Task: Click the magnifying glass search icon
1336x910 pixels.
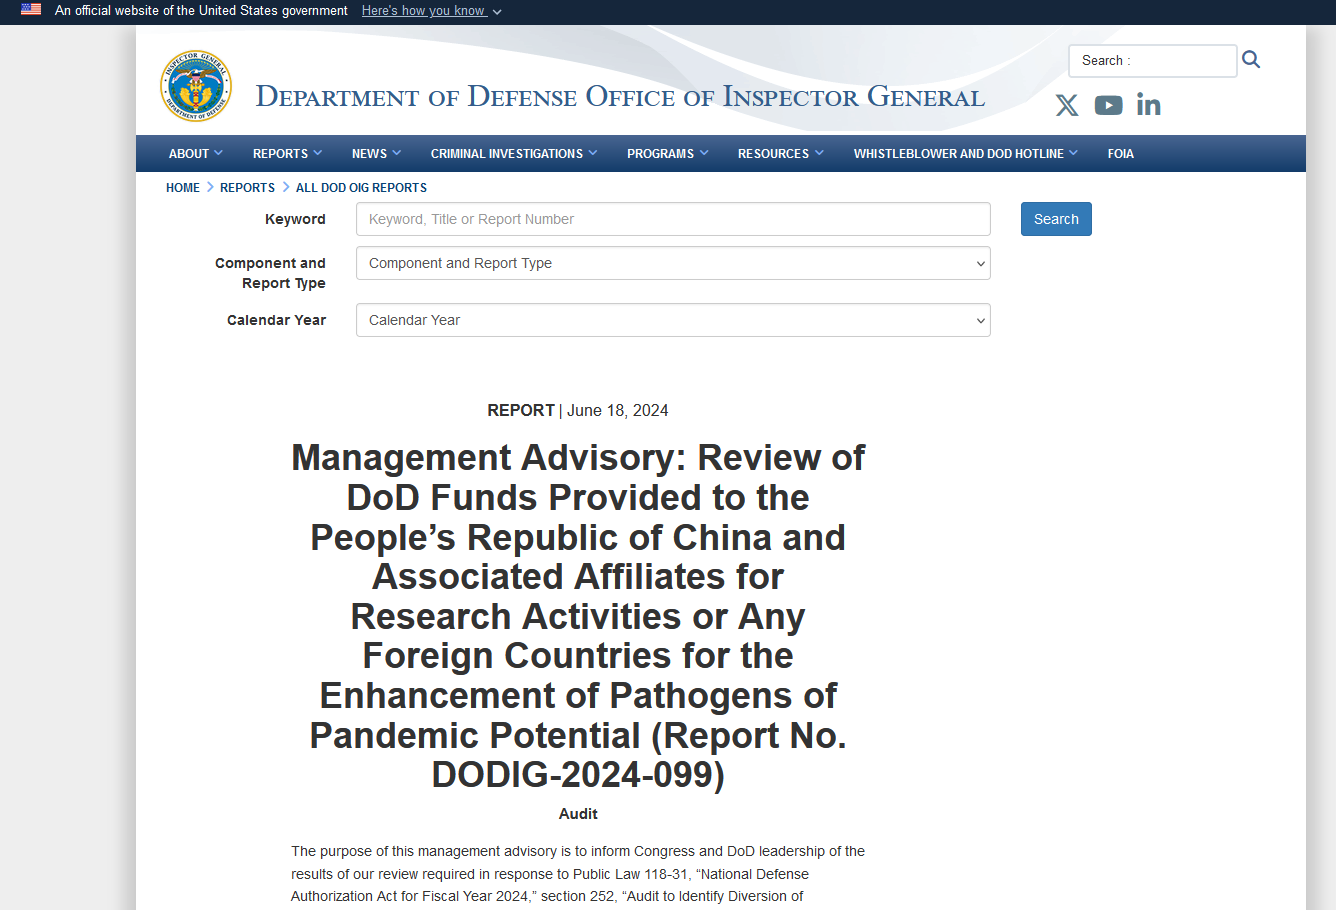Action: 1251,60
